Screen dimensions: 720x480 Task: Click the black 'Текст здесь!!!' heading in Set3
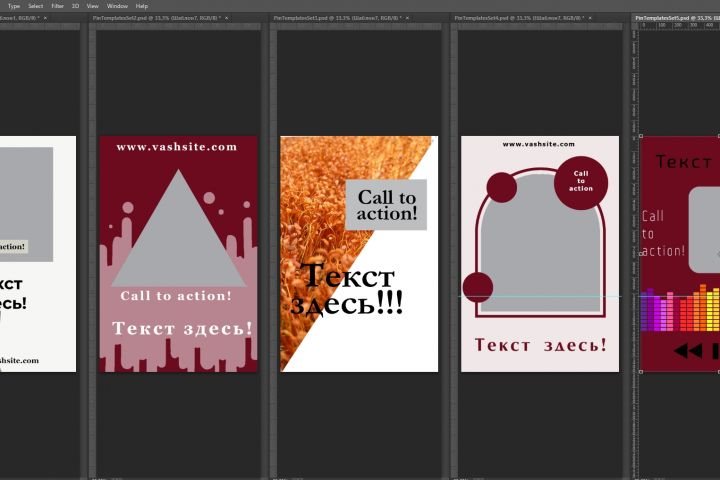tap(348, 289)
